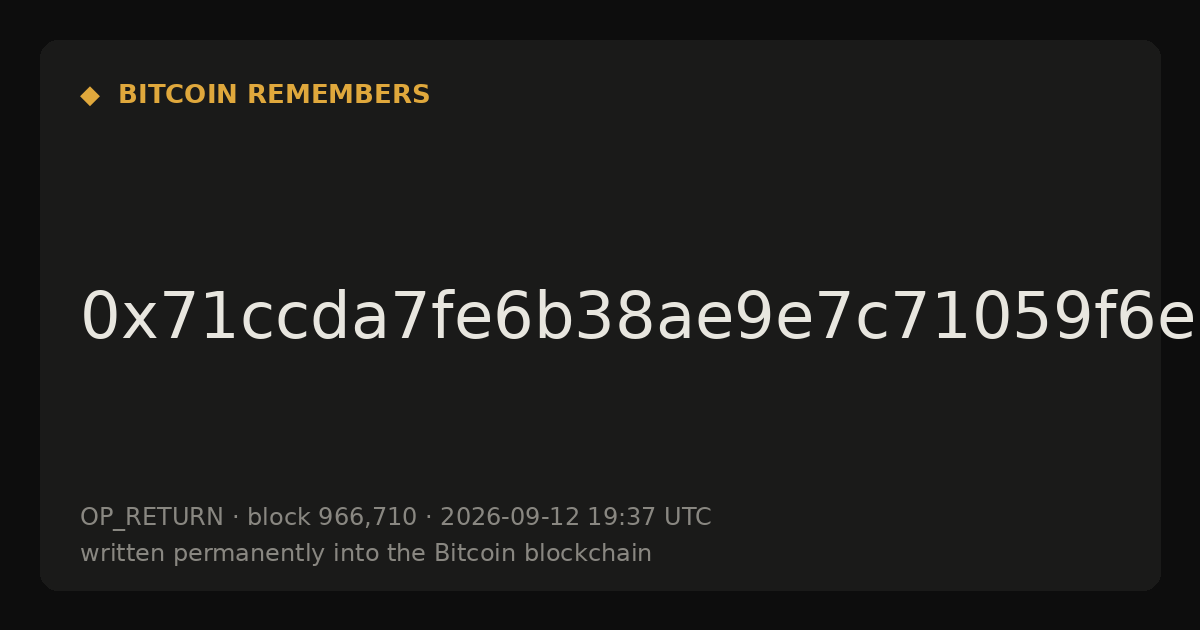This screenshot has height=630, width=1200.
Task: Click the large 0x71ccda hex string
Action: pyautogui.click(x=638, y=318)
